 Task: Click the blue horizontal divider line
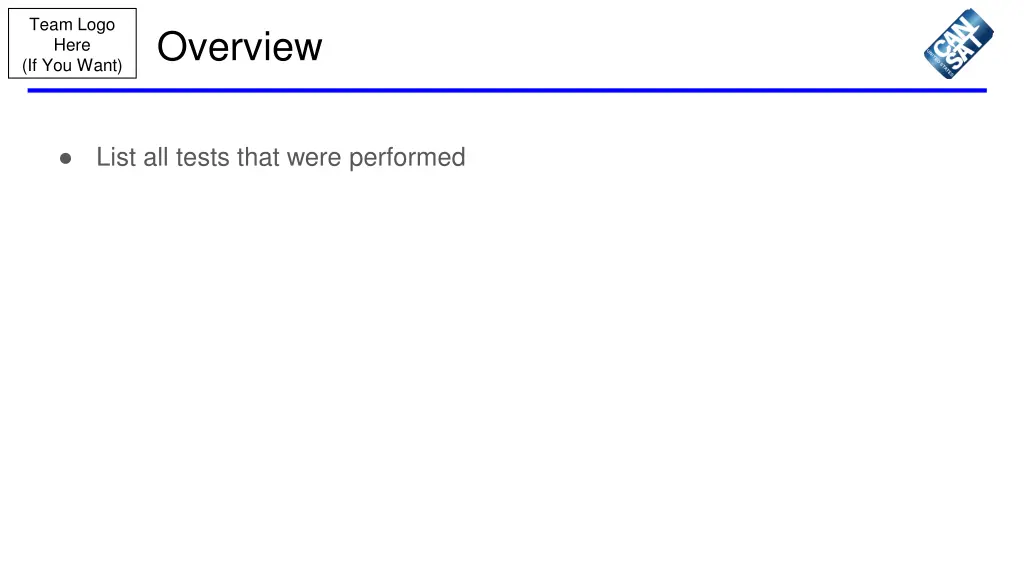[507, 90]
